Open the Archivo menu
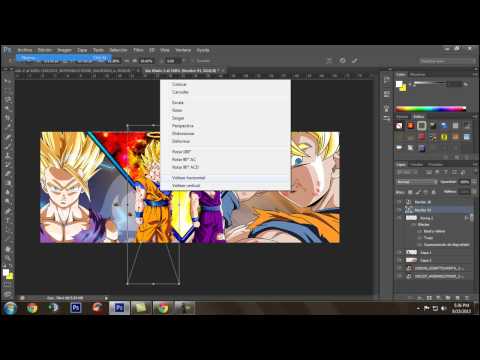This screenshot has width=480, height=360. click(x=25, y=50)
